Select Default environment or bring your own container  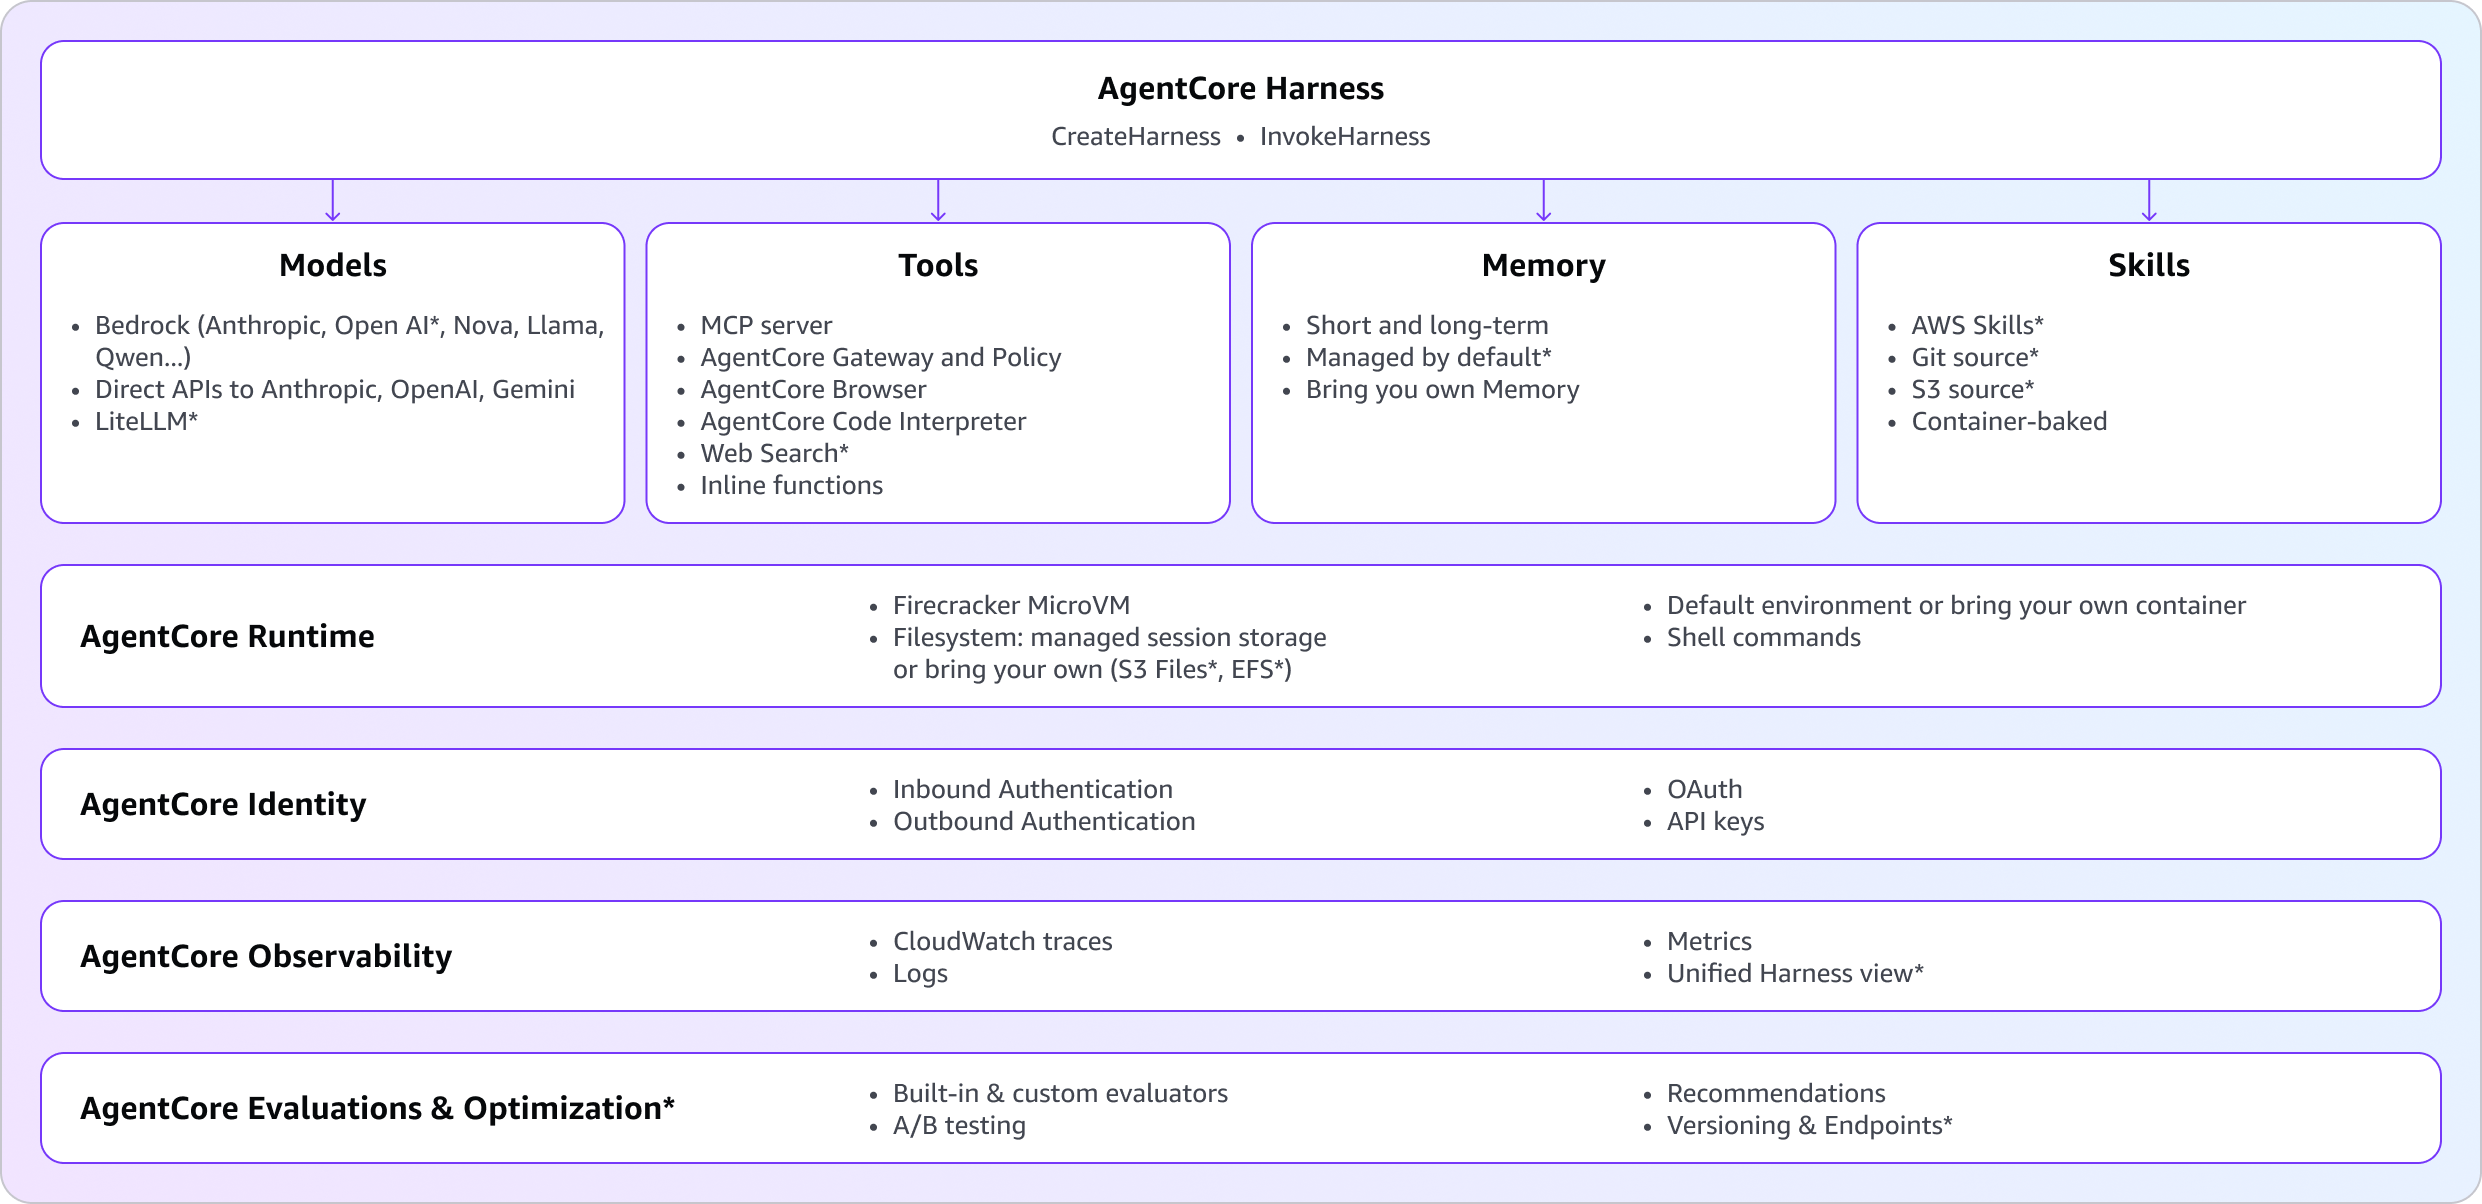tap(1956, 605)
